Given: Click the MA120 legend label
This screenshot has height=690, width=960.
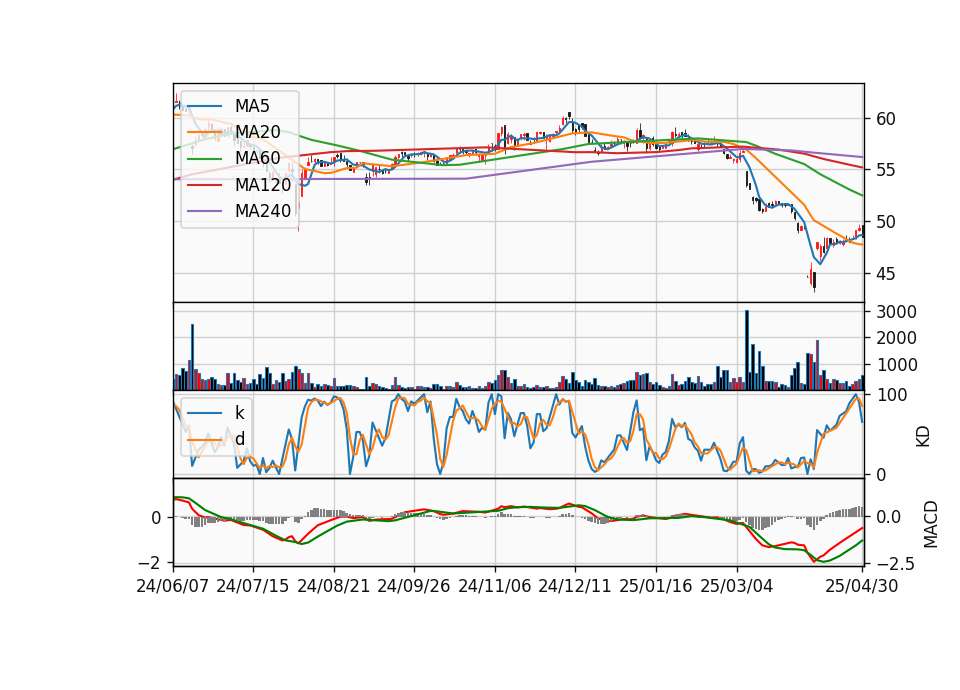Looking at the screenshot, I should 263,184.
